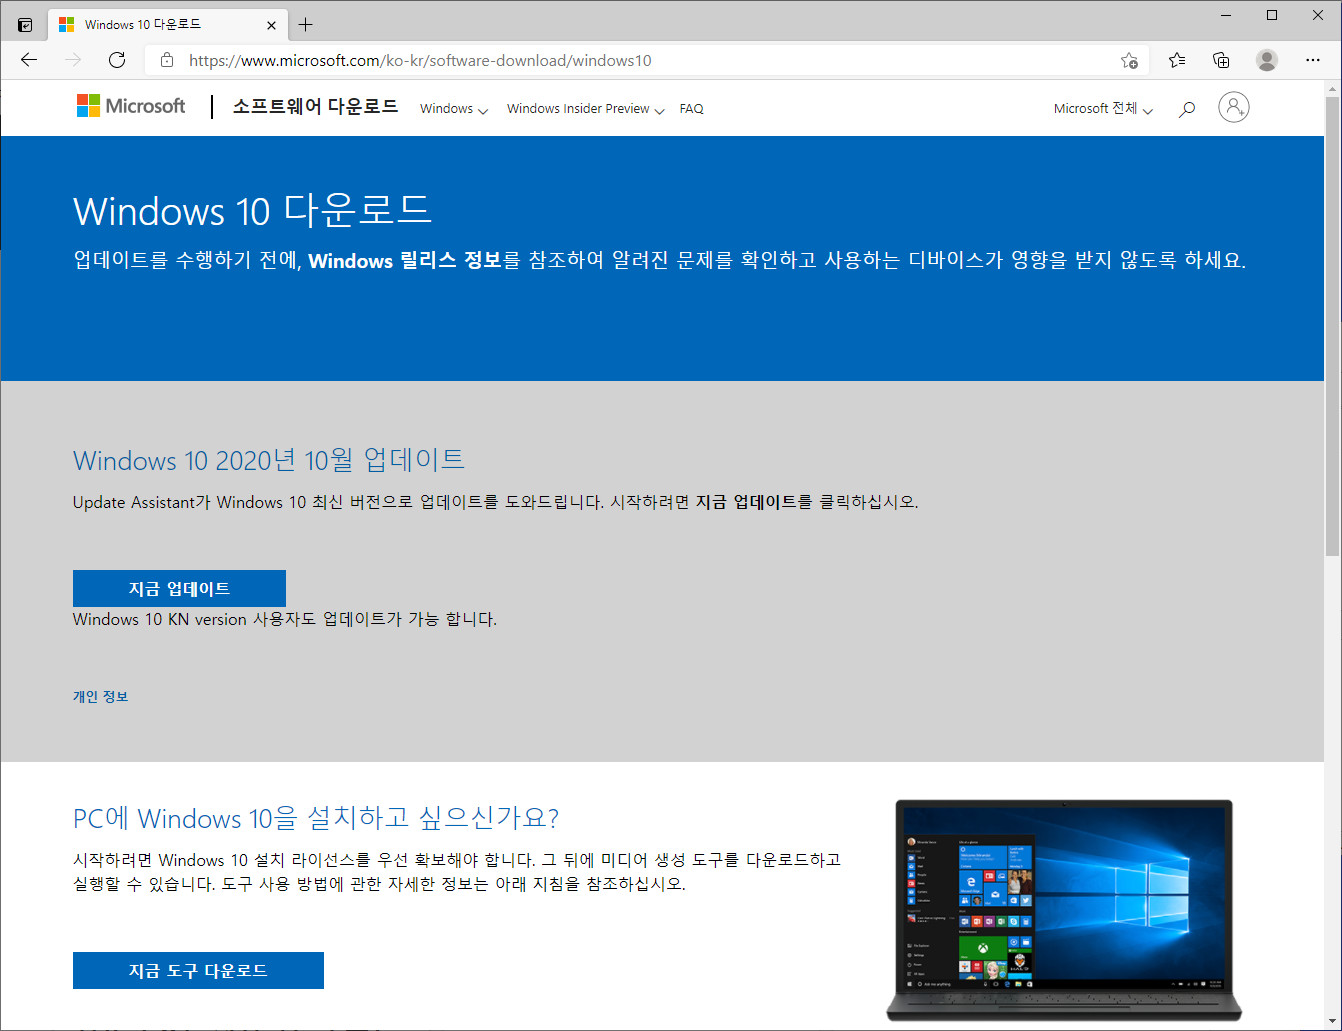Open the browser profile avatar

[1267, 60]
